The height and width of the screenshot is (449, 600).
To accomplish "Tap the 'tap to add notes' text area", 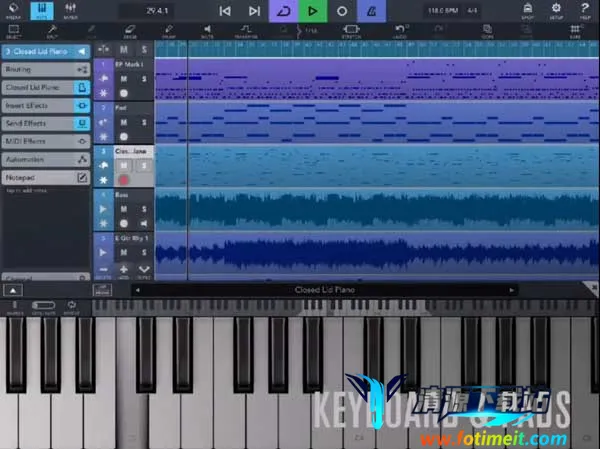I will pos(27,190).
